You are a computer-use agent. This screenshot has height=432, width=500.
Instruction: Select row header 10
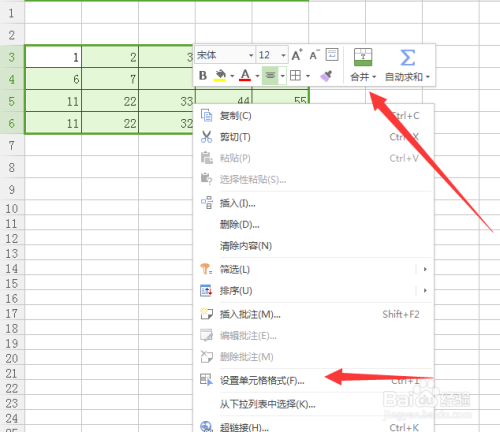(x=12, y=209)
